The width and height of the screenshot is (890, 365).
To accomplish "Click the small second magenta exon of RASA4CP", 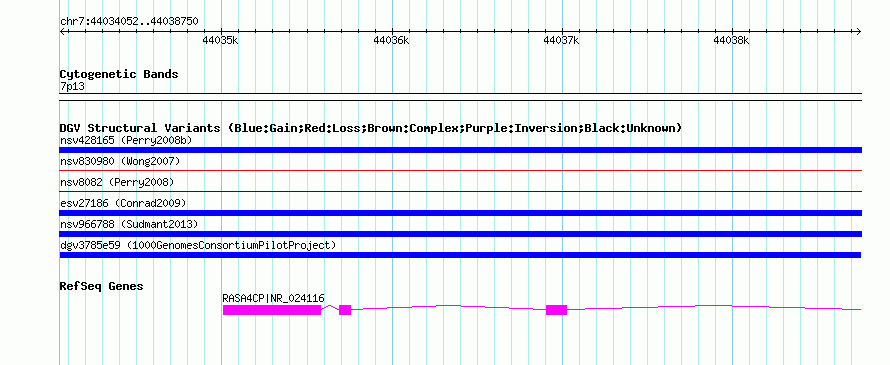I will click(x=345, y=310).
